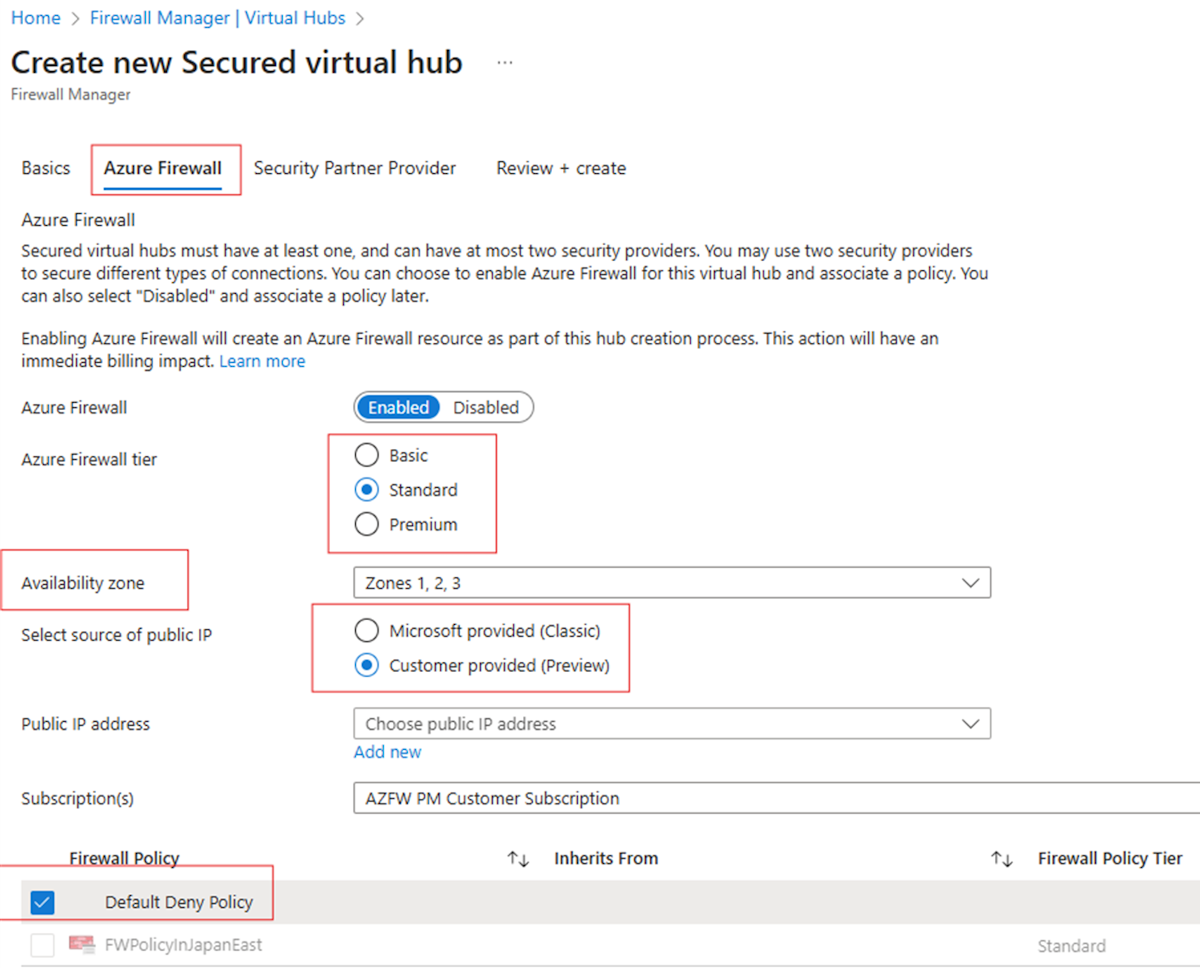Sort by the Inherits From column arrows
This screenshot has width=1200, height=968.
[x=1002, y=859]
